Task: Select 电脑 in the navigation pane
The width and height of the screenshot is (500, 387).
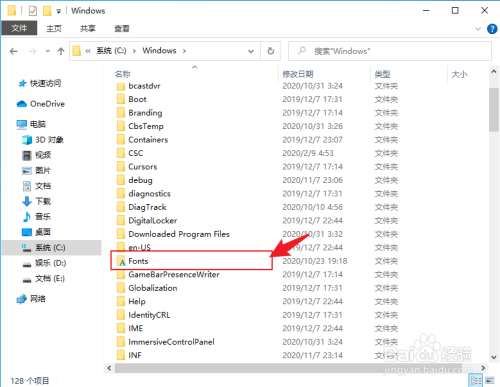Action: [x=31, y=124]
